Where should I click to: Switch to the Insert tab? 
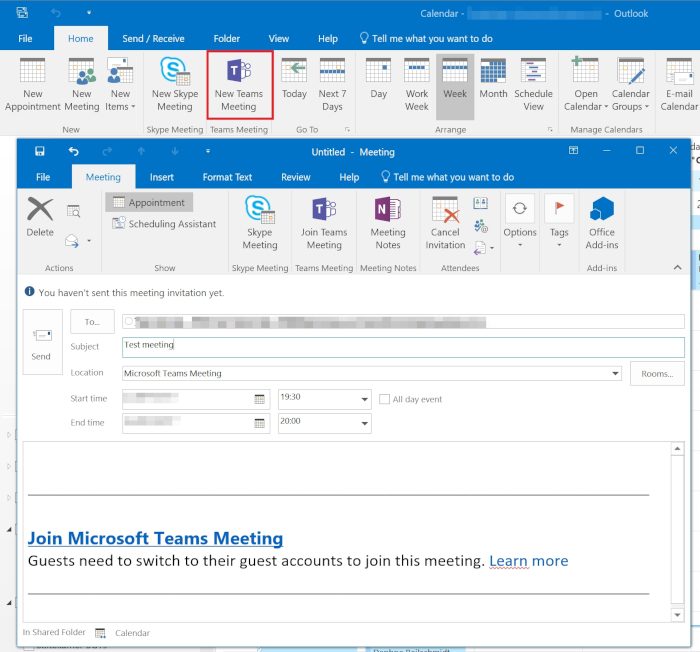[161, 177]
